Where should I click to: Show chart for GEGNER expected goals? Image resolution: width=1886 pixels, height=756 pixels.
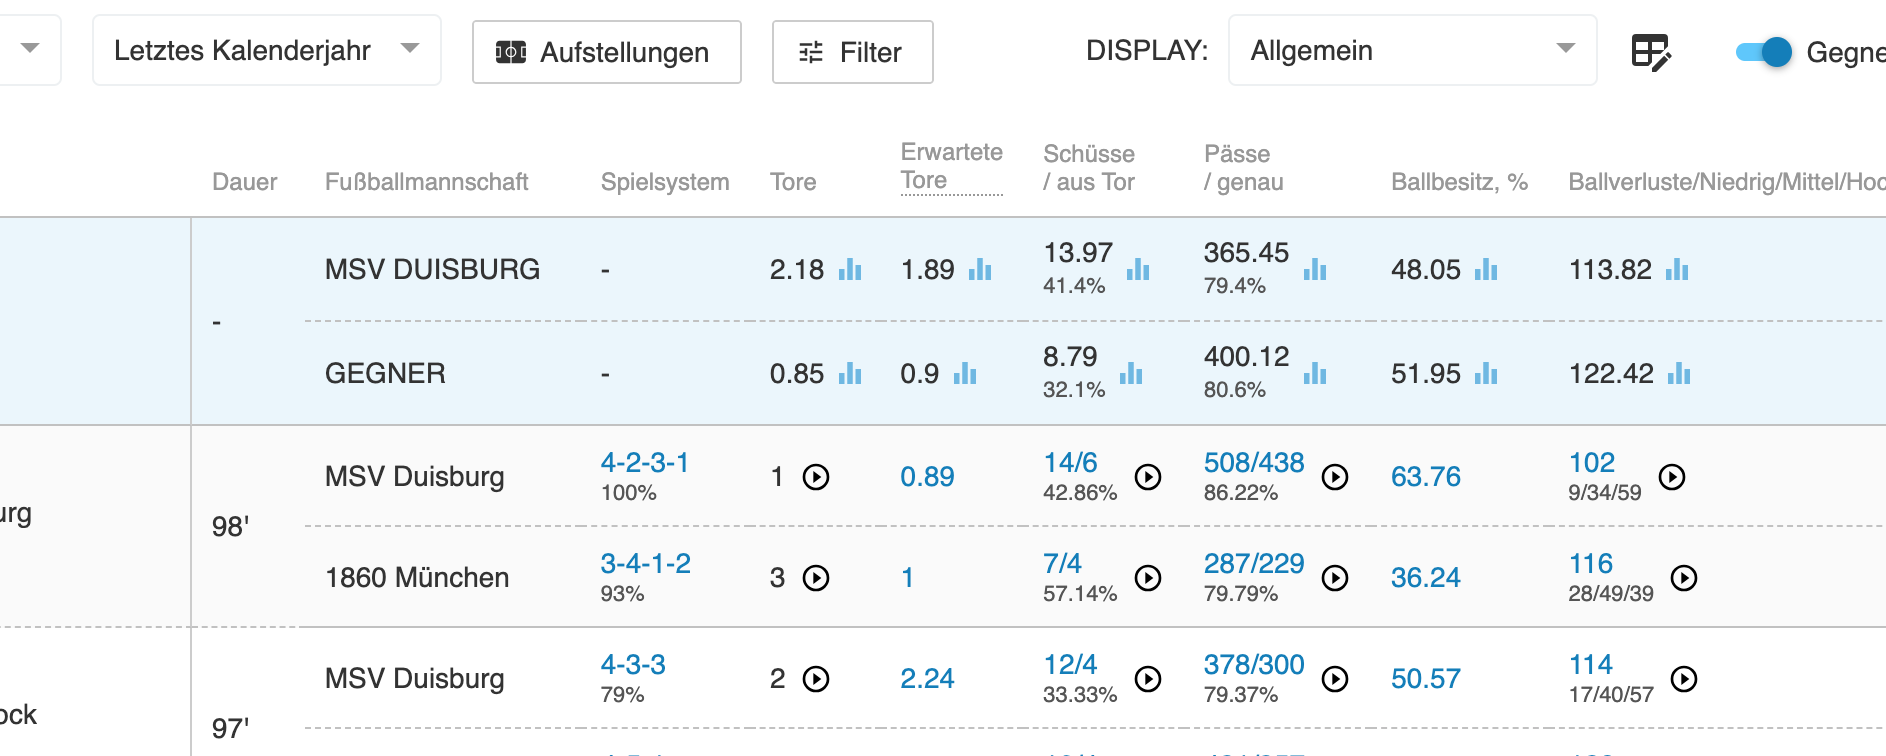[x=965, y=374]
